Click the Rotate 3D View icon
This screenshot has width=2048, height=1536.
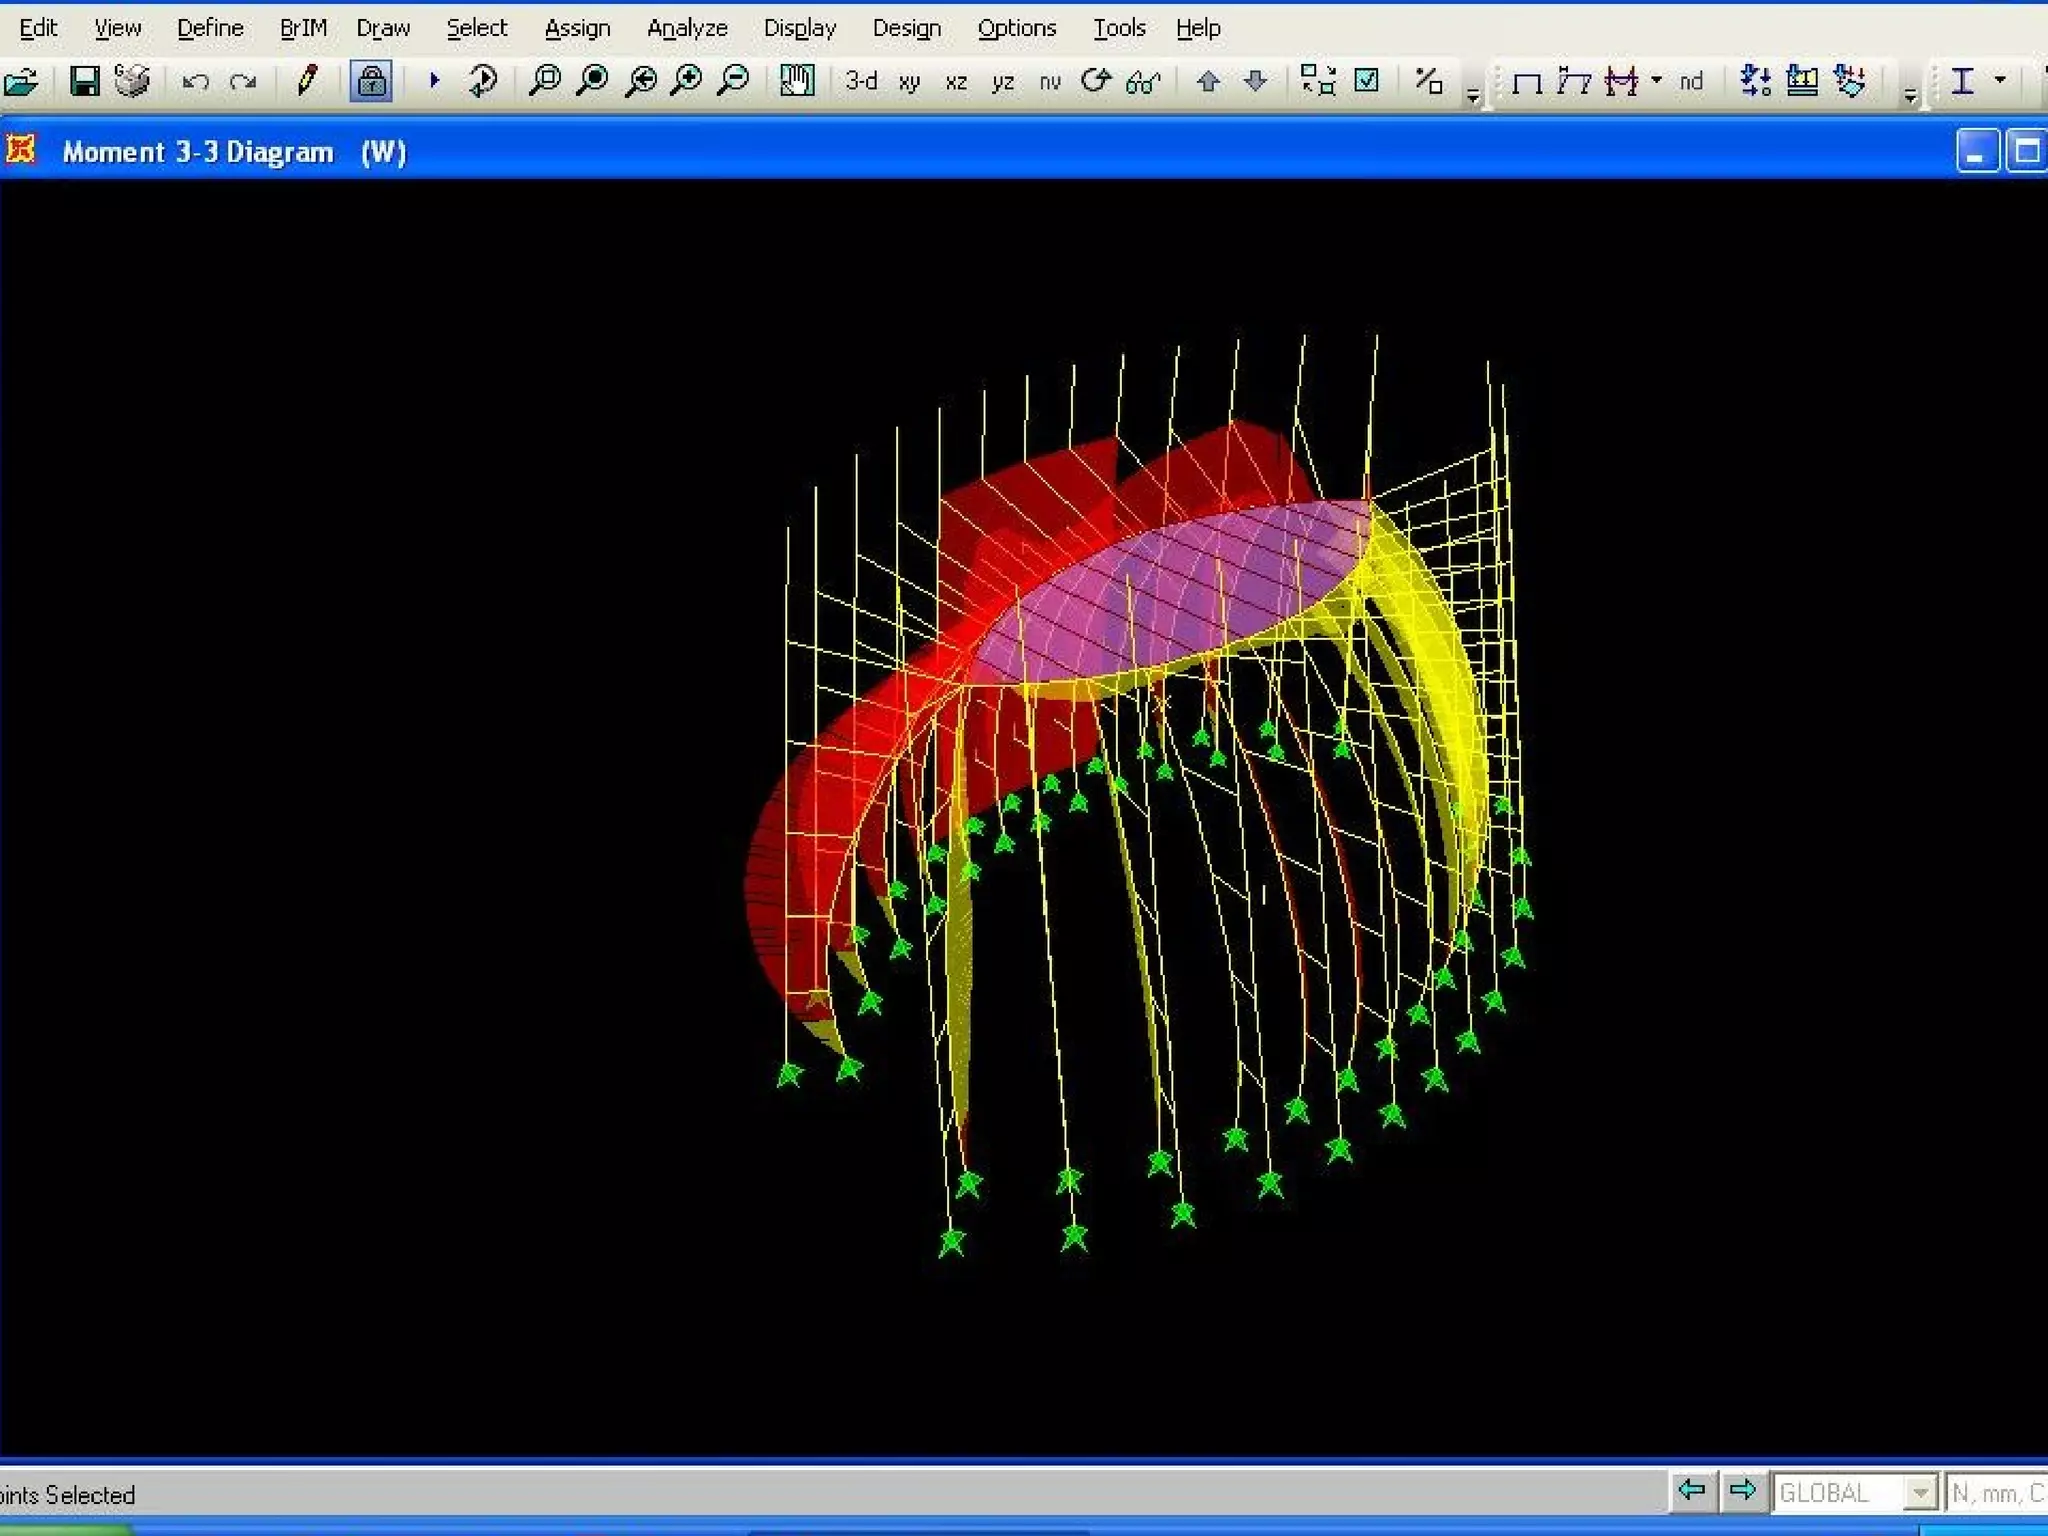pos(1096,81)
